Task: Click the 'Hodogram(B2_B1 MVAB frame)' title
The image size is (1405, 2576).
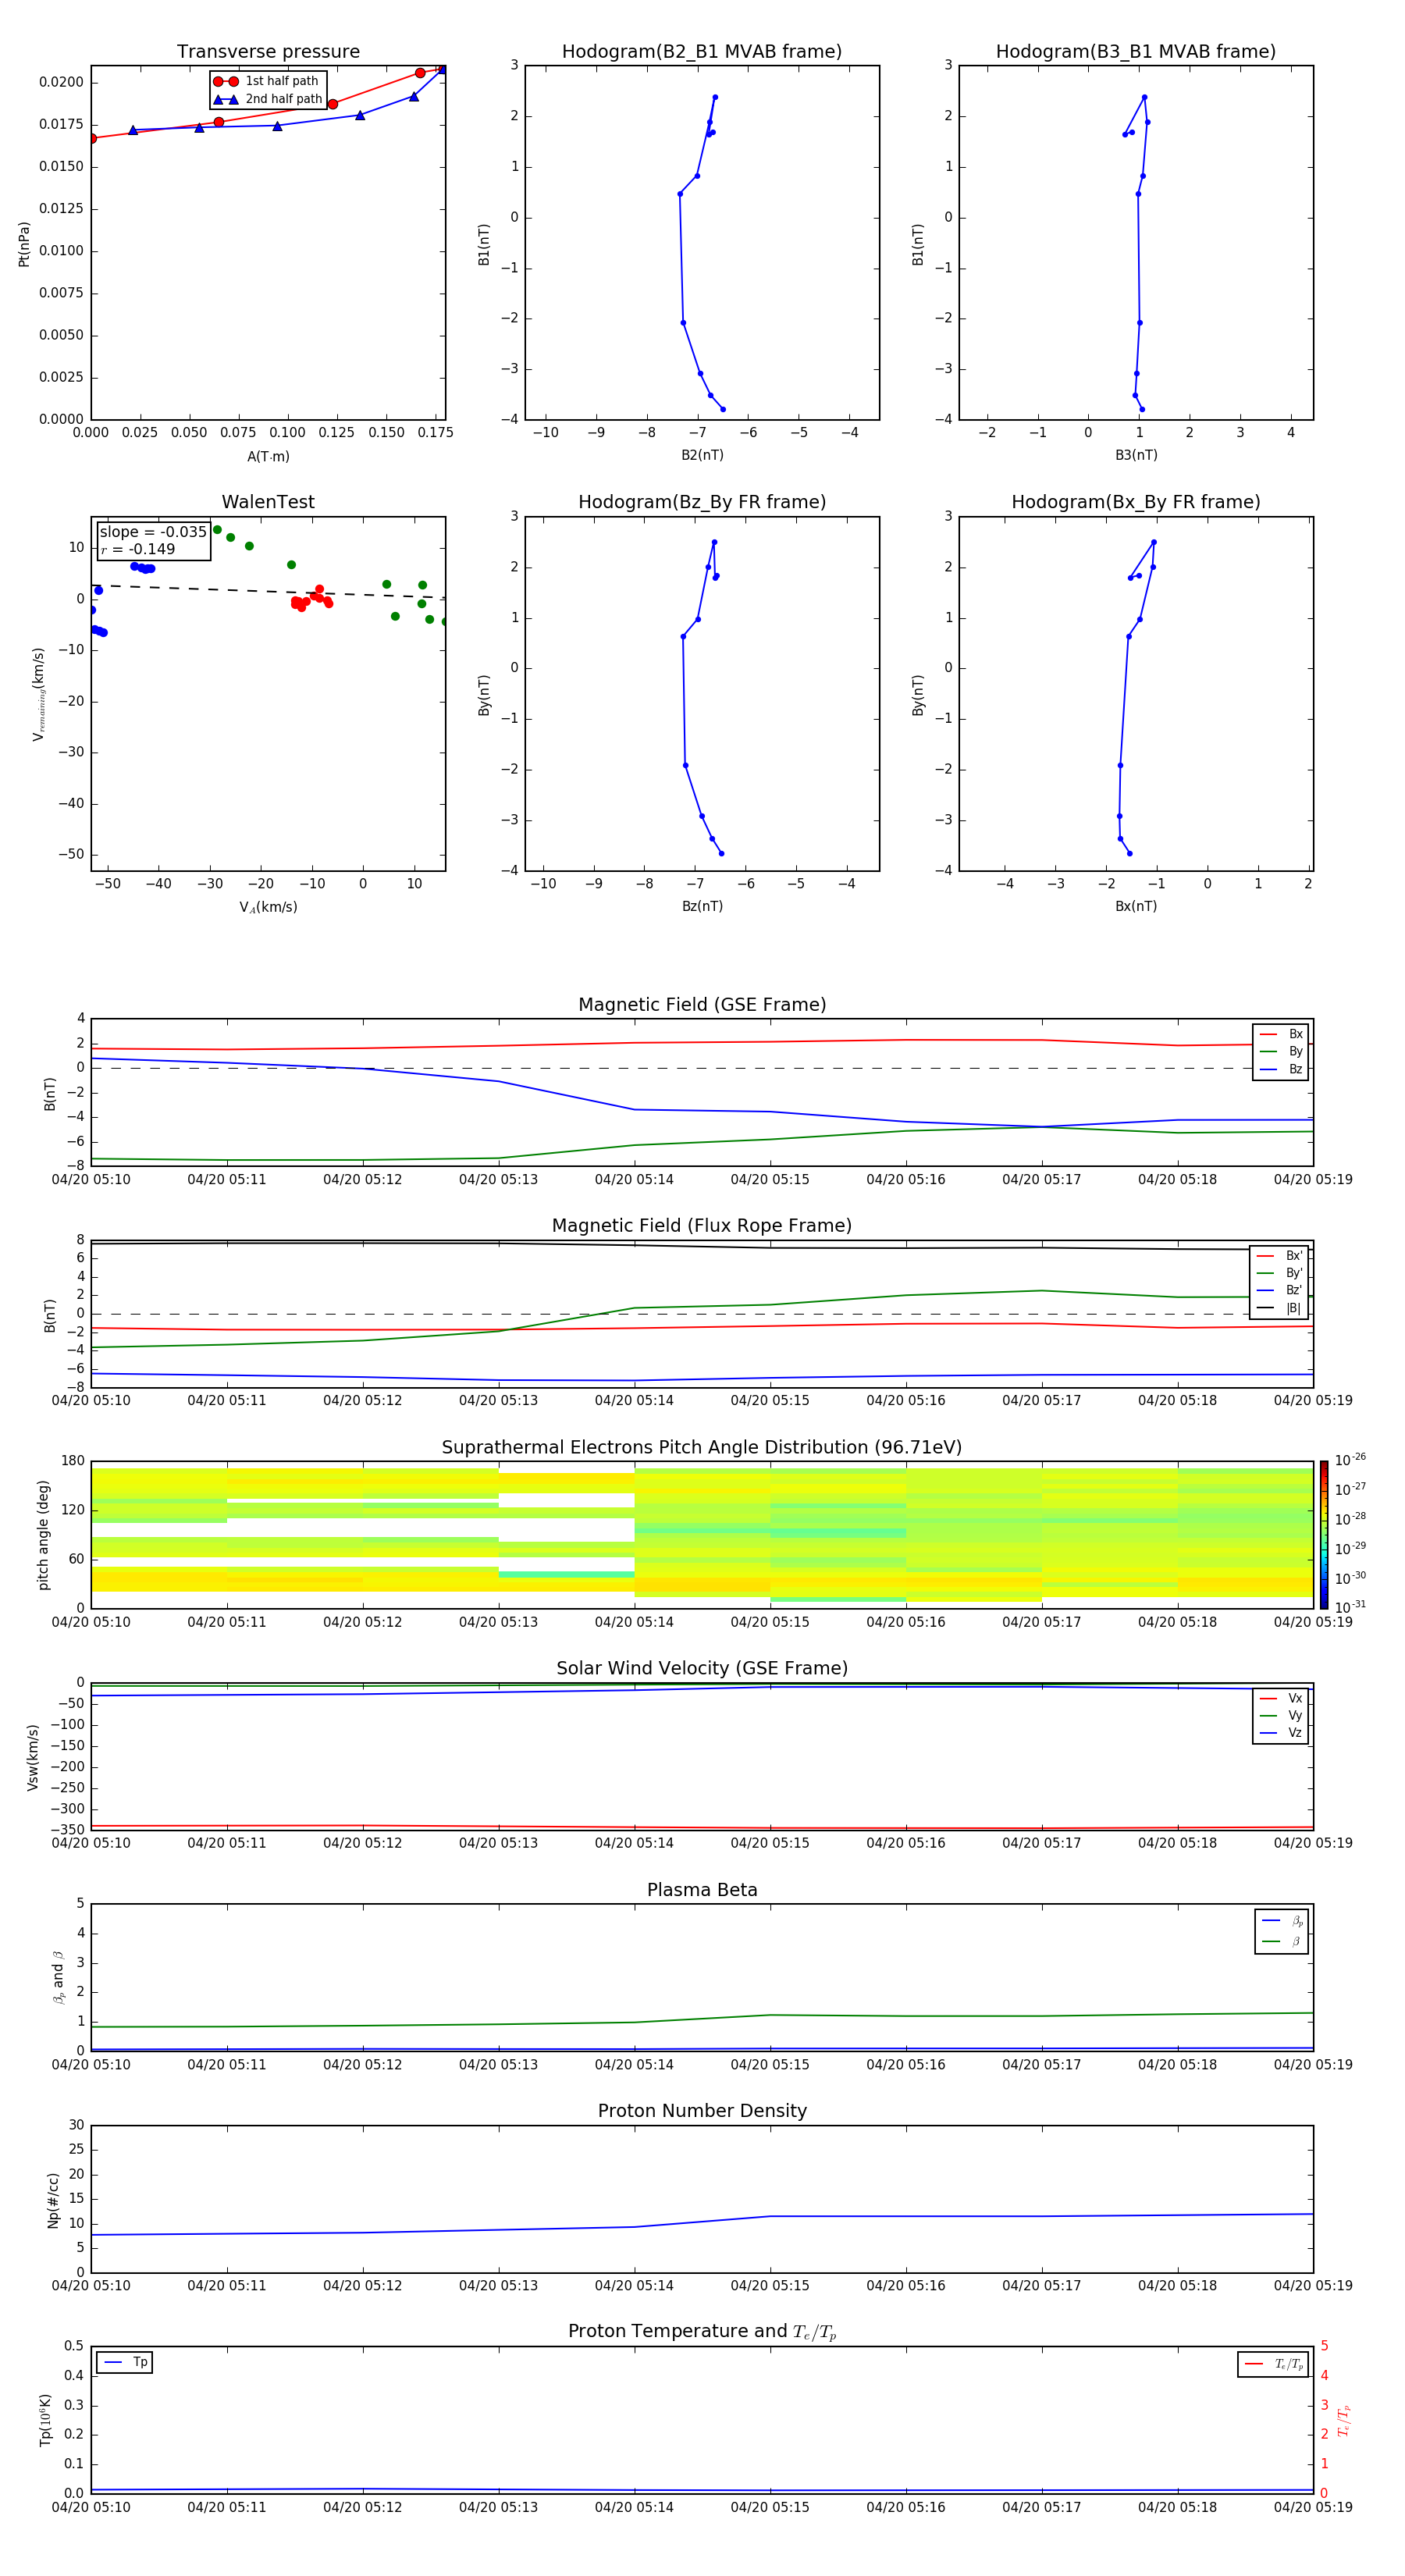Action: 702,52
